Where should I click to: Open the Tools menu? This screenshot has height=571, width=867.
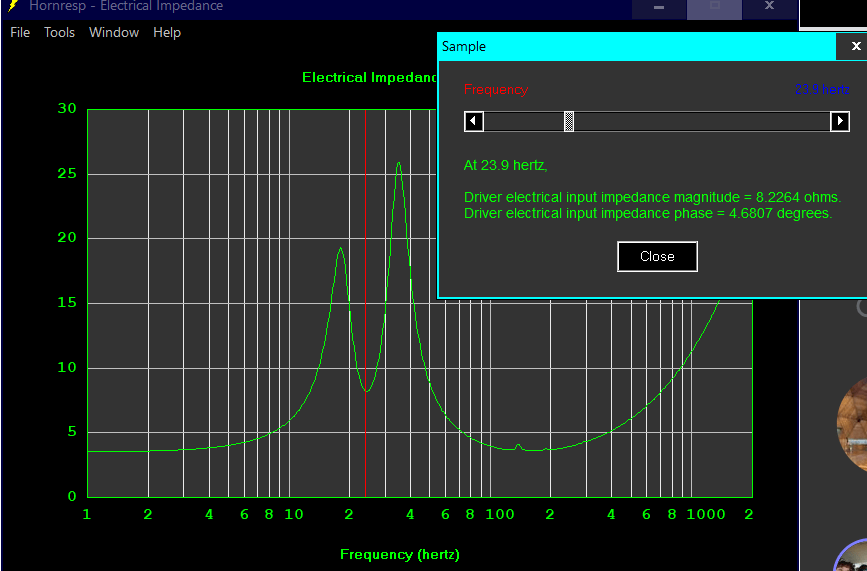(x=59, y=33)
